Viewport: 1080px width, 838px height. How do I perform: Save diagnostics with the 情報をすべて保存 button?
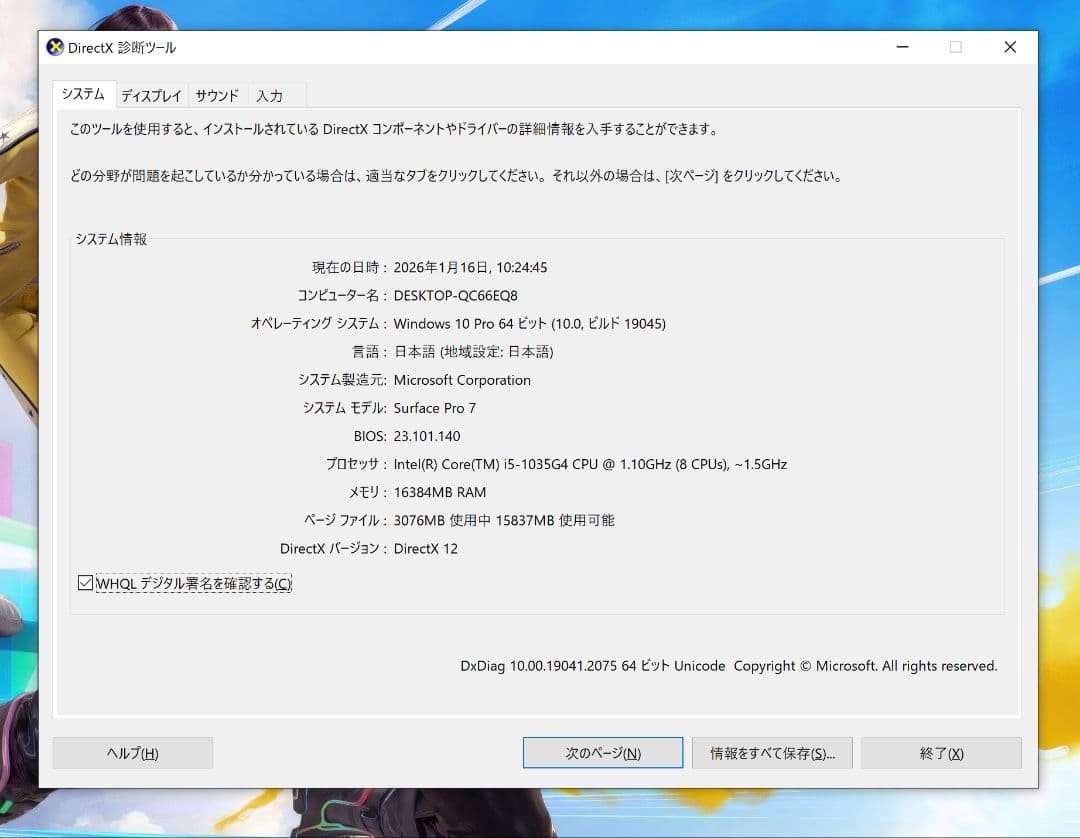pos(772,752)
